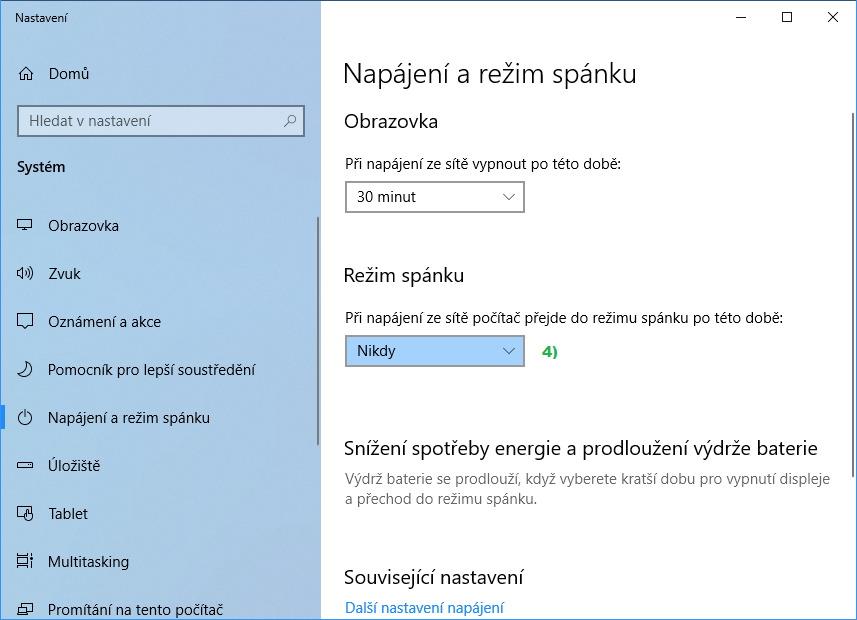Click the right content pane scrollbar
The width and height of the screenshot is (857, 620).
point(853,294)
